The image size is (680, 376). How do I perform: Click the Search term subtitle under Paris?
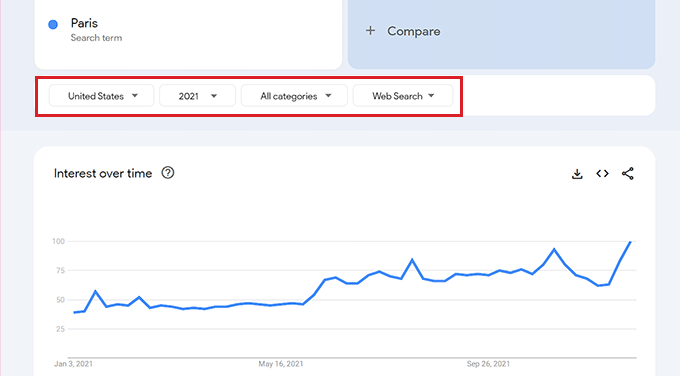point(96,38)
